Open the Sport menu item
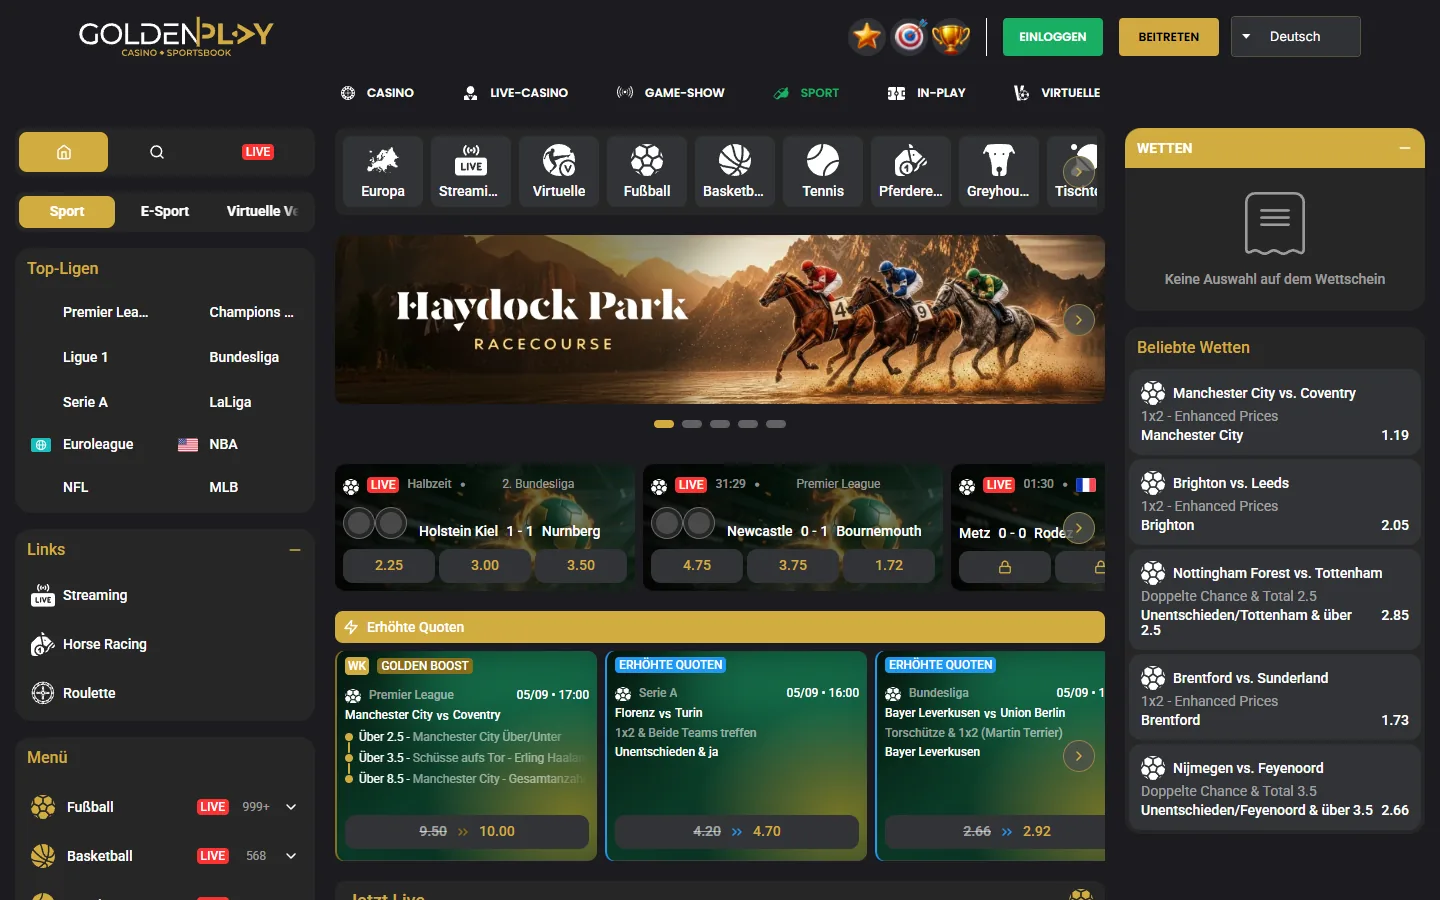This screenshot has width=1440, height=900. [806, 93]
